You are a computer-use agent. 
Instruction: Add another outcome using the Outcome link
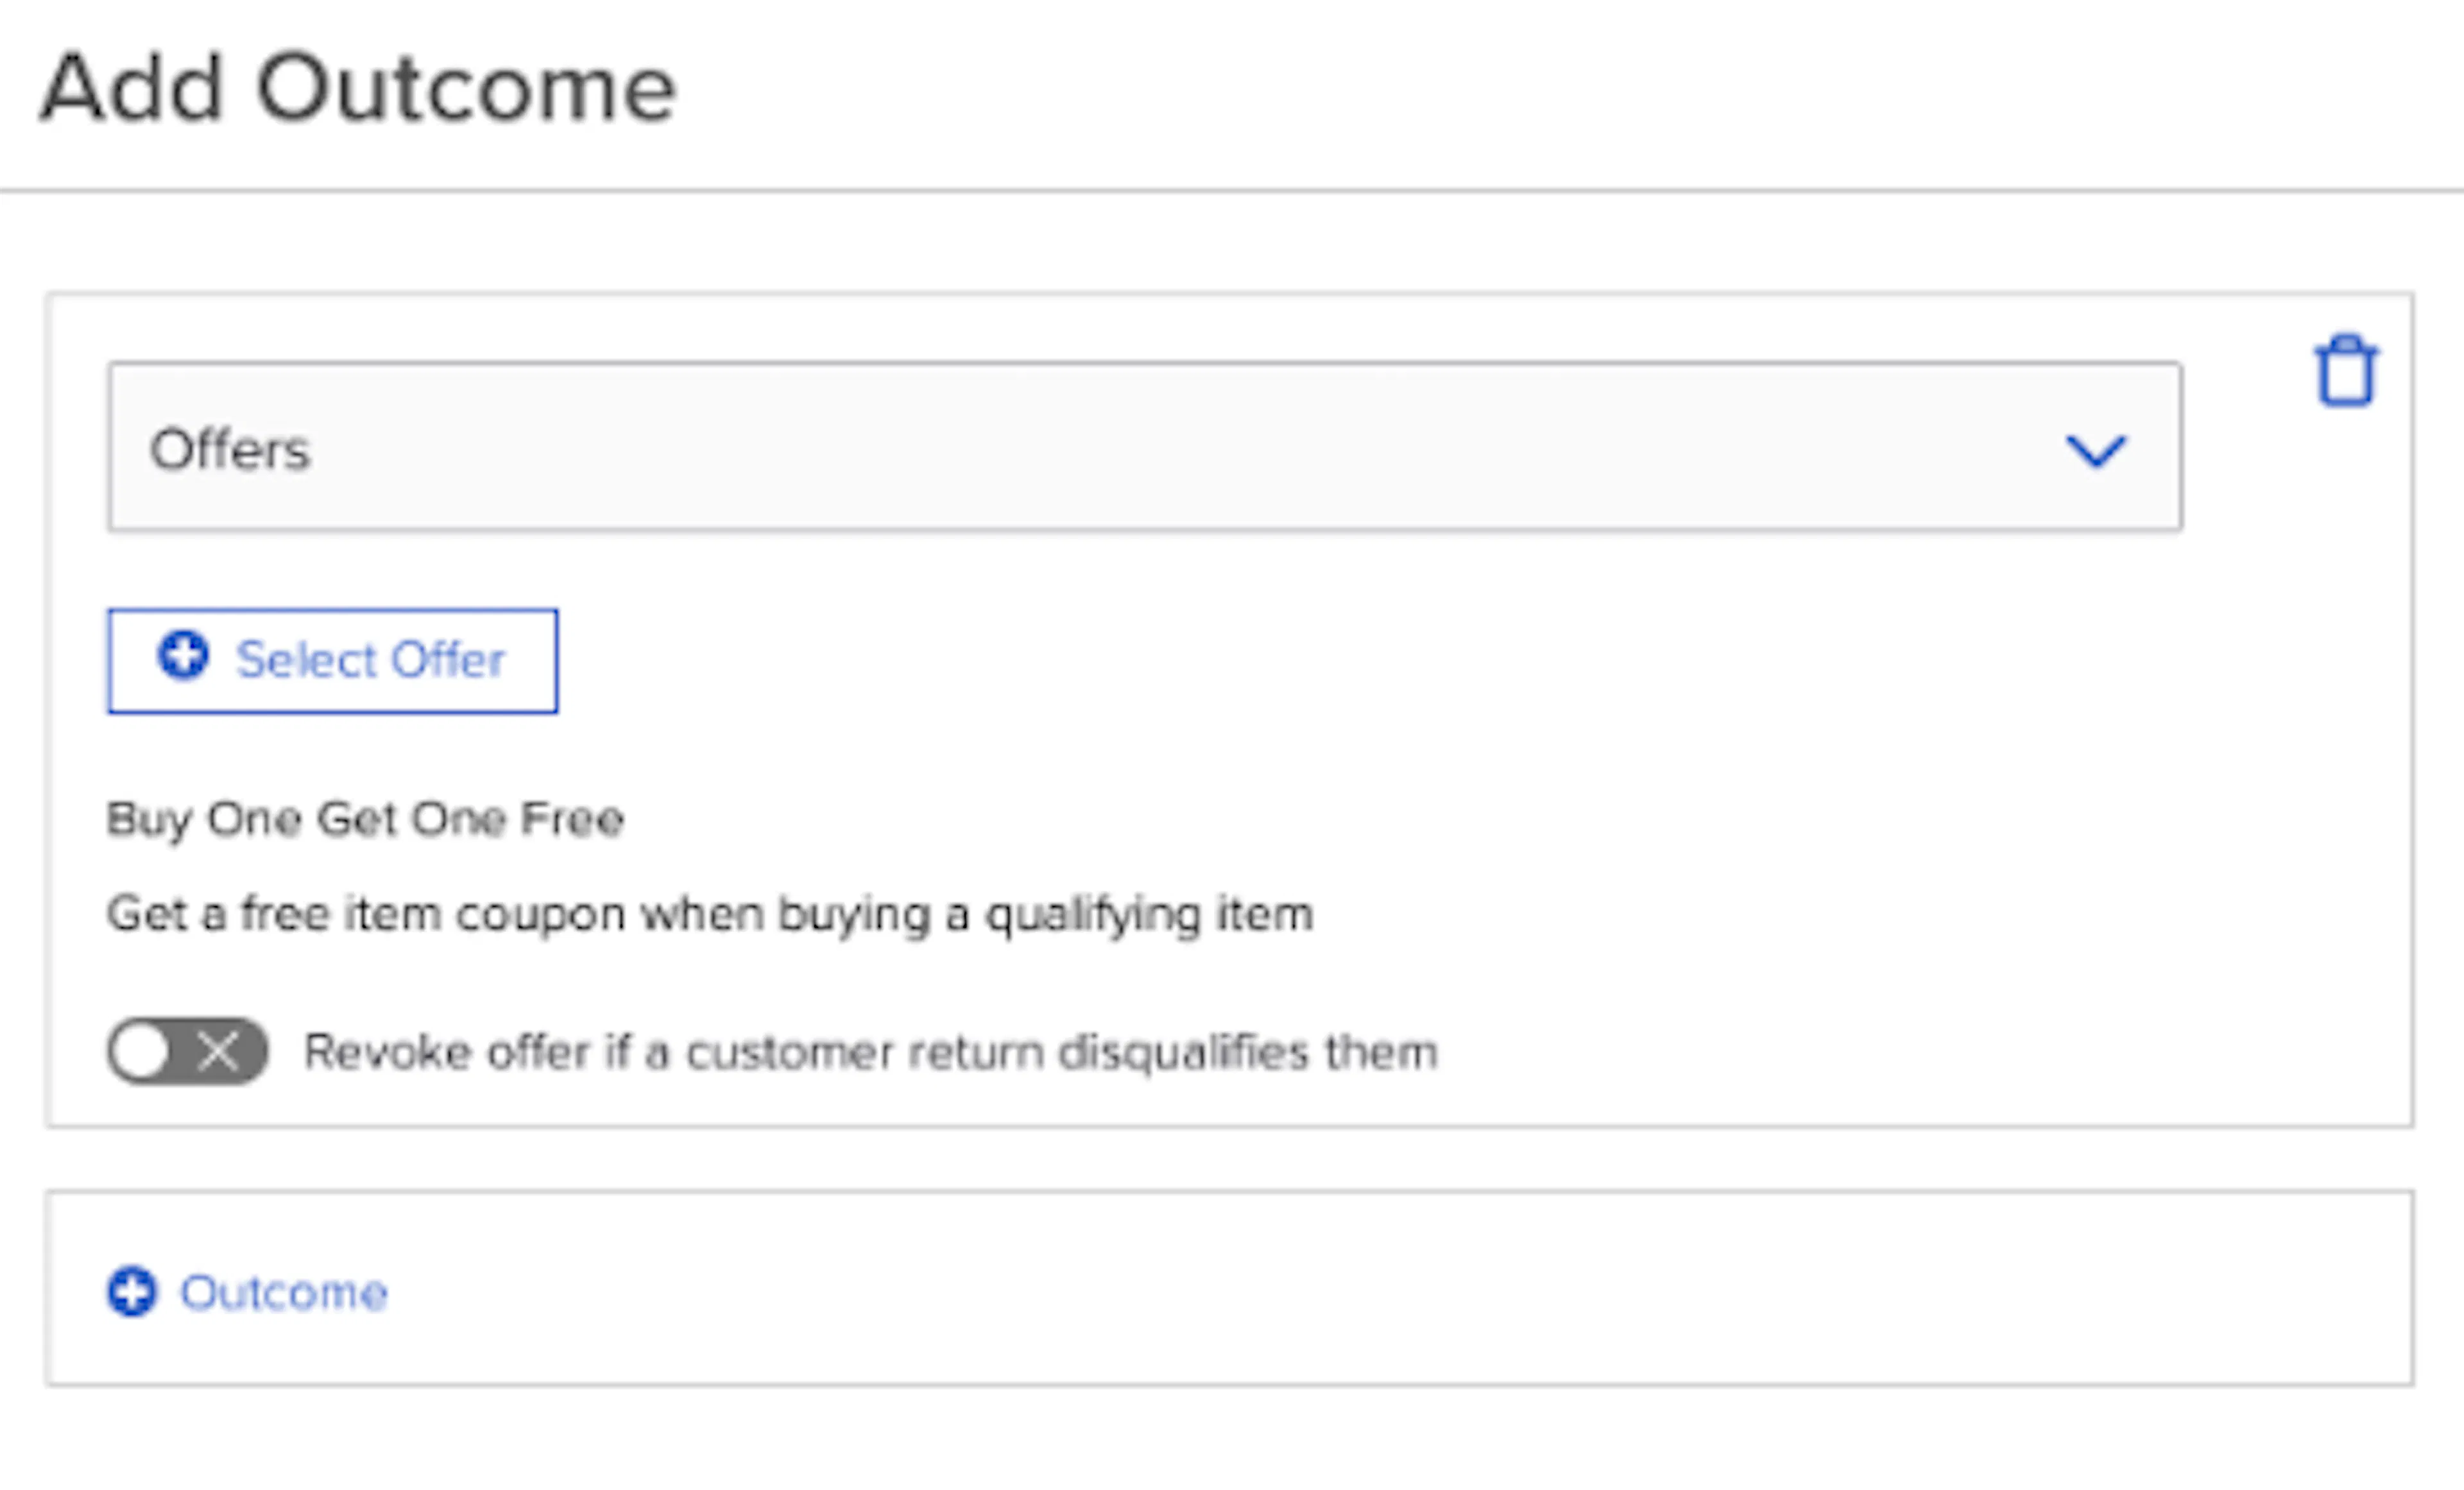click(248, 1292)
